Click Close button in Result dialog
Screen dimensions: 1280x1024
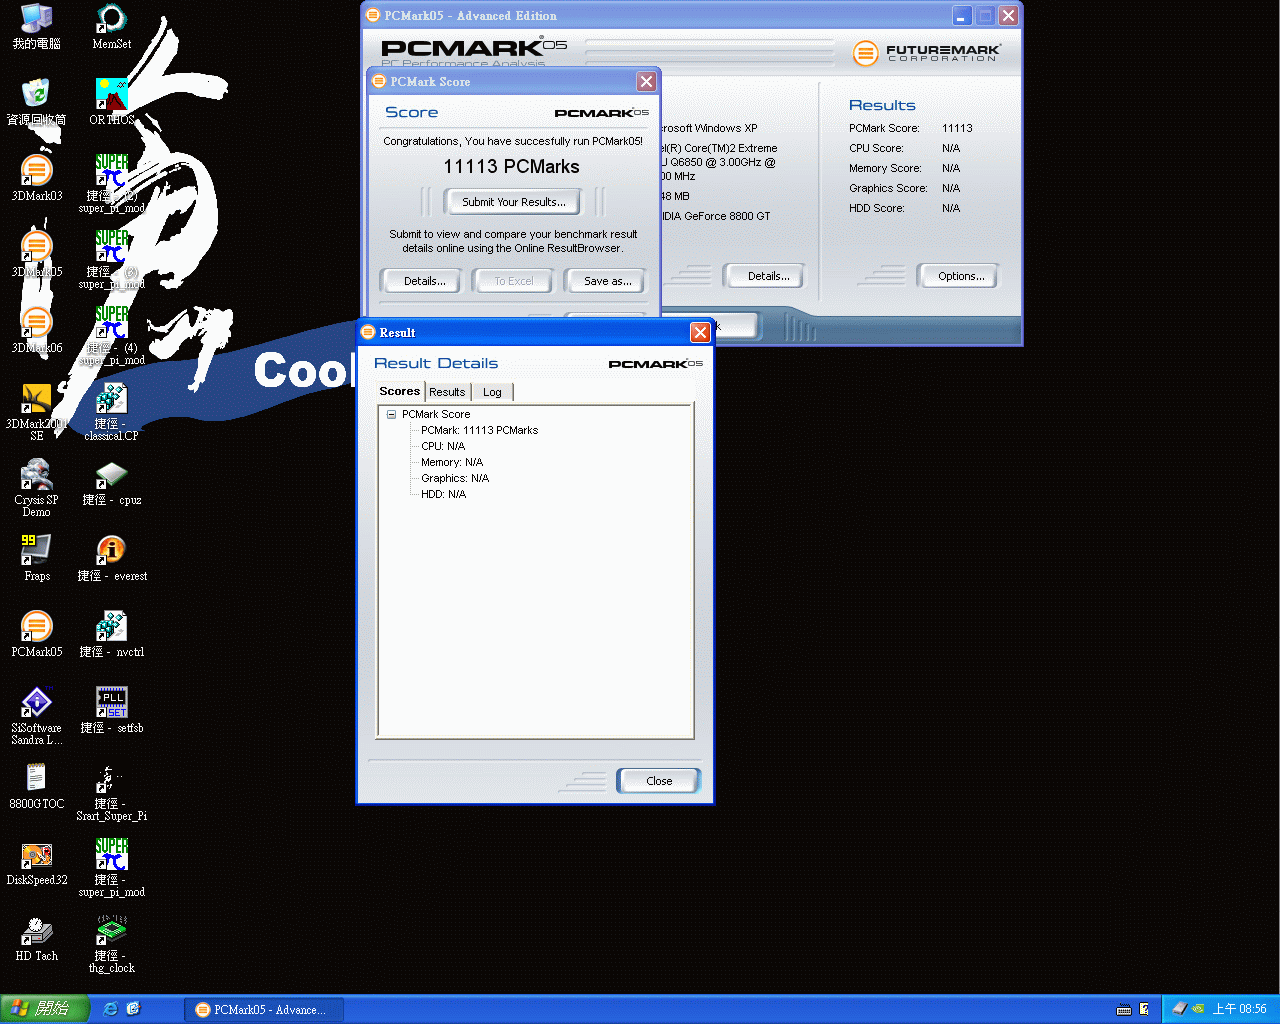click(659, 781)
